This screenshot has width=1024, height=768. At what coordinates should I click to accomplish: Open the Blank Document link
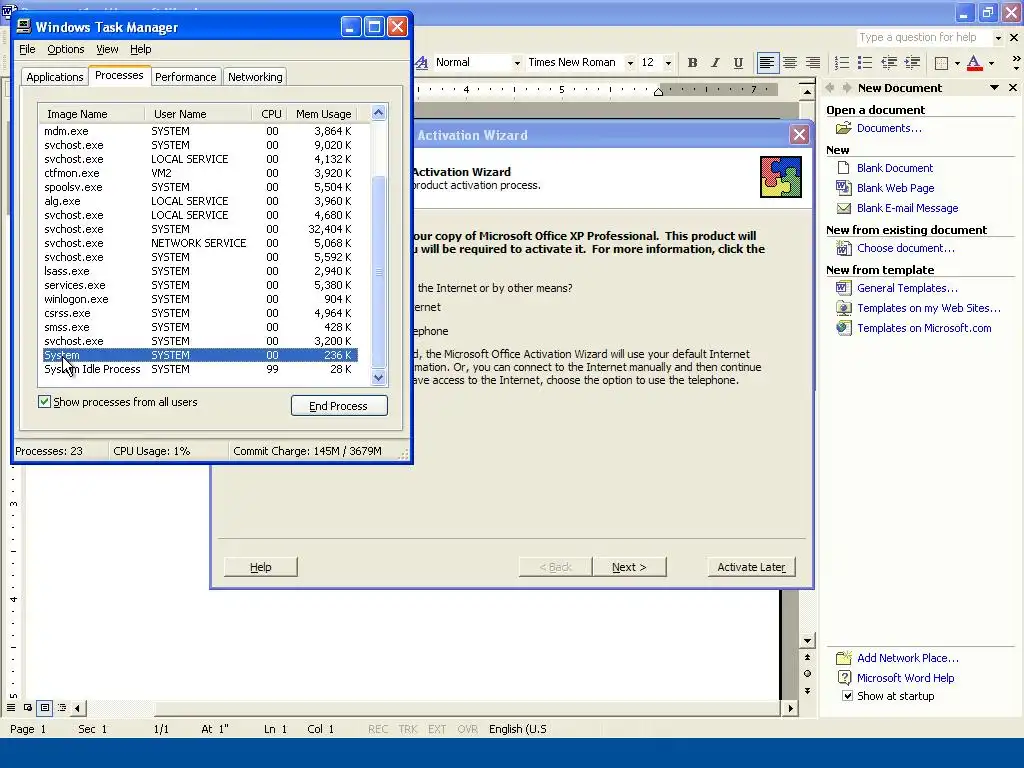[x=895, y=168]
